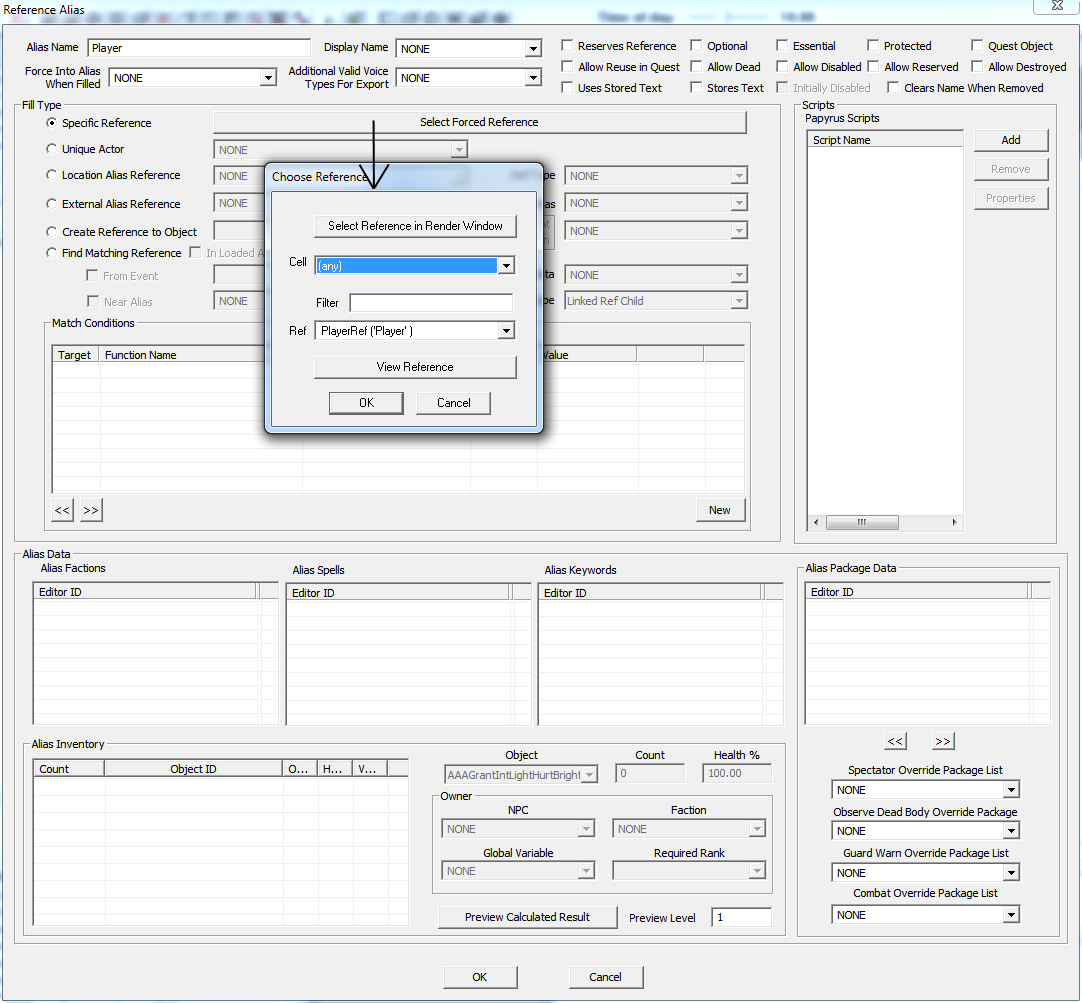Viewport: 1082px width, 1003px height.
Task: Select the Unique Actor radio button
Action: point(52,149)
